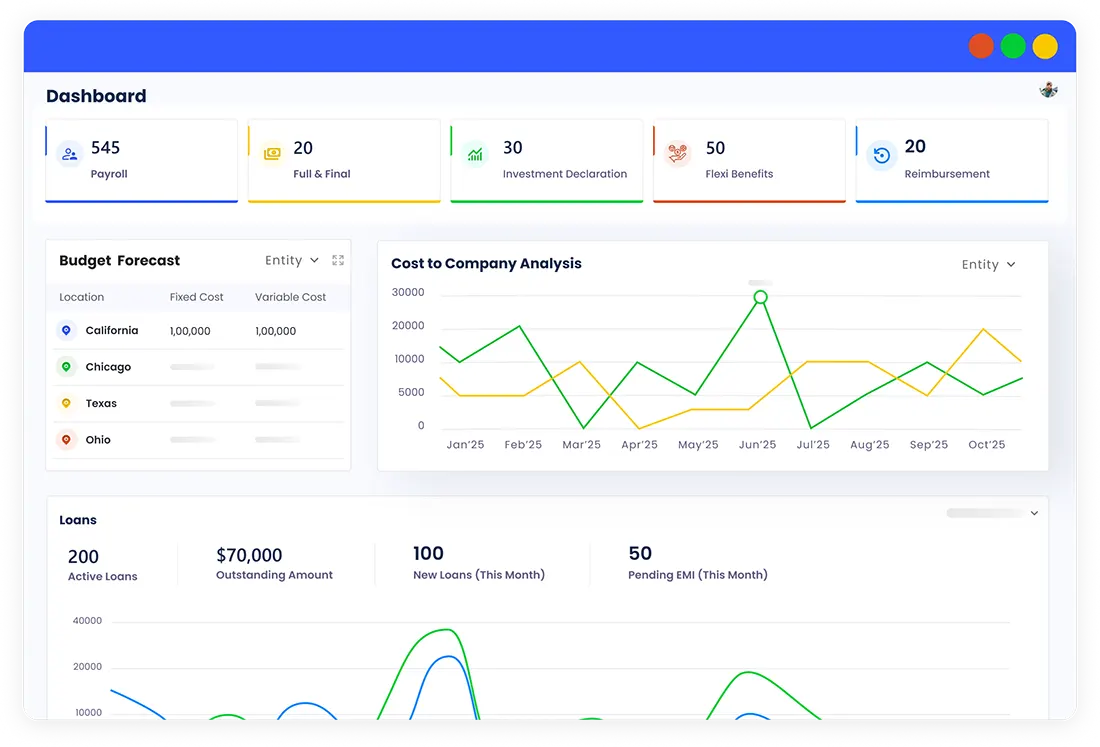Select the Texas row in Budget Forecast
Viewport: 1100px width, 747px height.
pyautogui.click(x=101, y=404)
